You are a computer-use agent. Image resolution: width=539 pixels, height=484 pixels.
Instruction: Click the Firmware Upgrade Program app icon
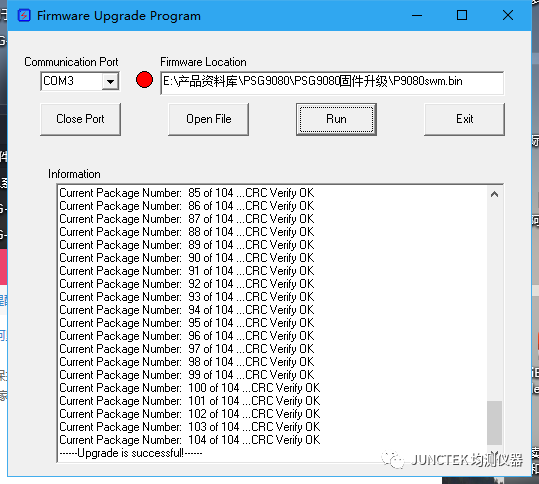pyautogui.click(x=24, y=16)
